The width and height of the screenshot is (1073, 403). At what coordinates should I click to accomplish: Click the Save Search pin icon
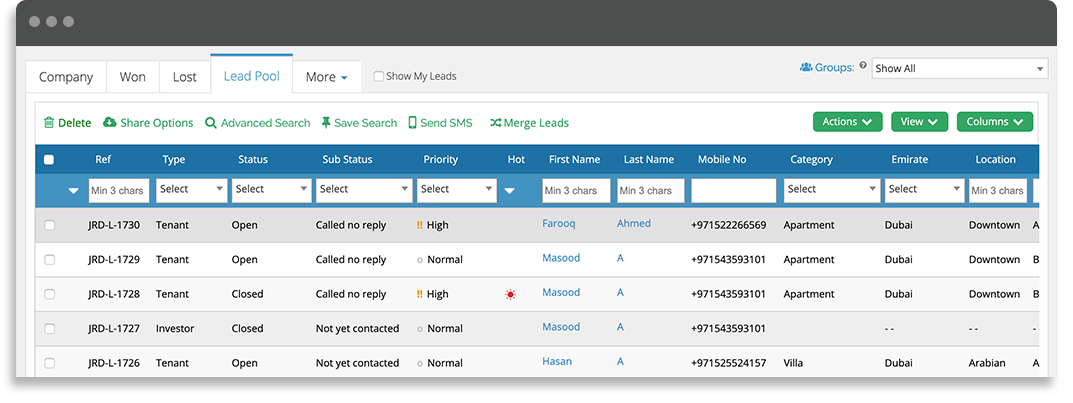pos(326,122)
